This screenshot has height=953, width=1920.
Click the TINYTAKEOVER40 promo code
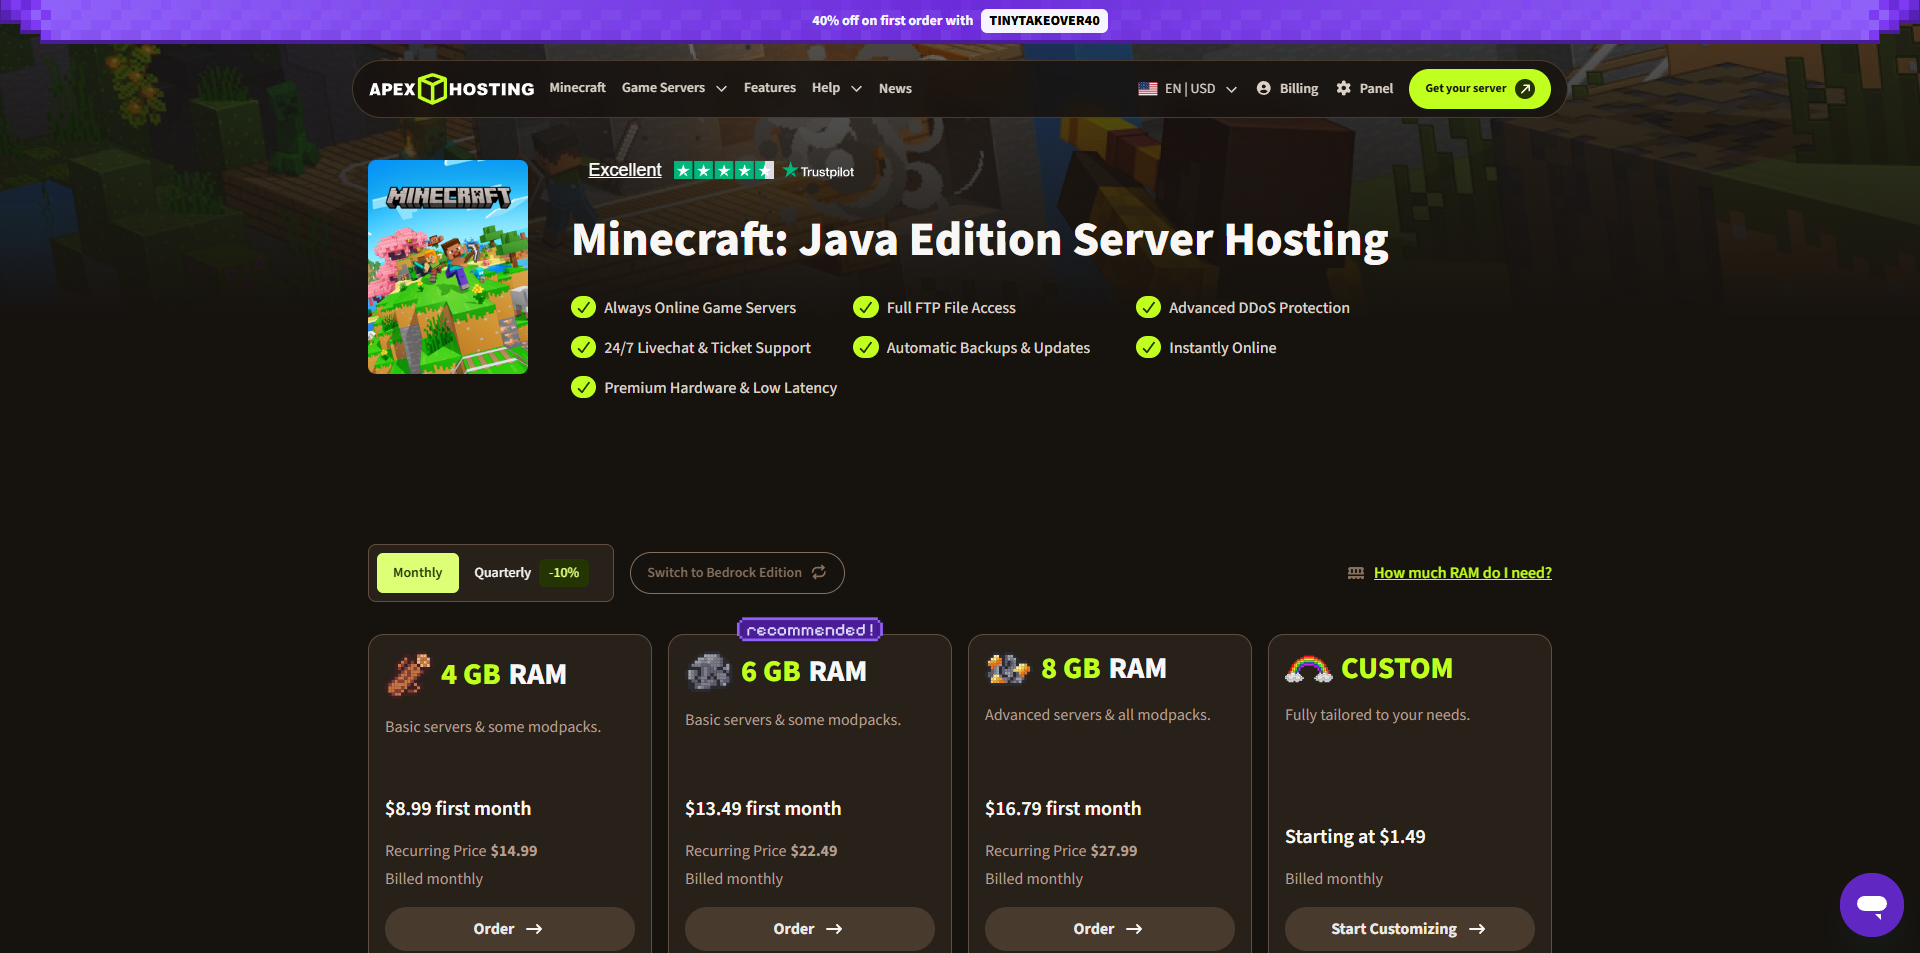click(1044, 21)
